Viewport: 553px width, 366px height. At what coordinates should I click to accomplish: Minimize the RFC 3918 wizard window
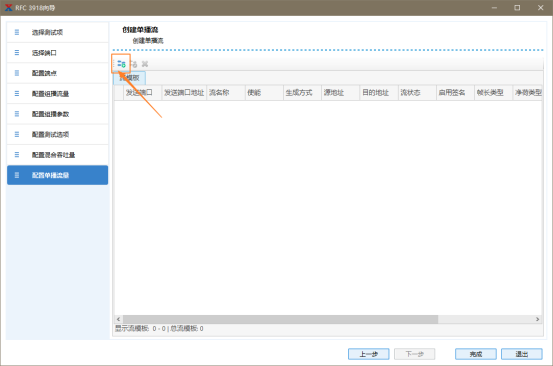pos(494,8)
